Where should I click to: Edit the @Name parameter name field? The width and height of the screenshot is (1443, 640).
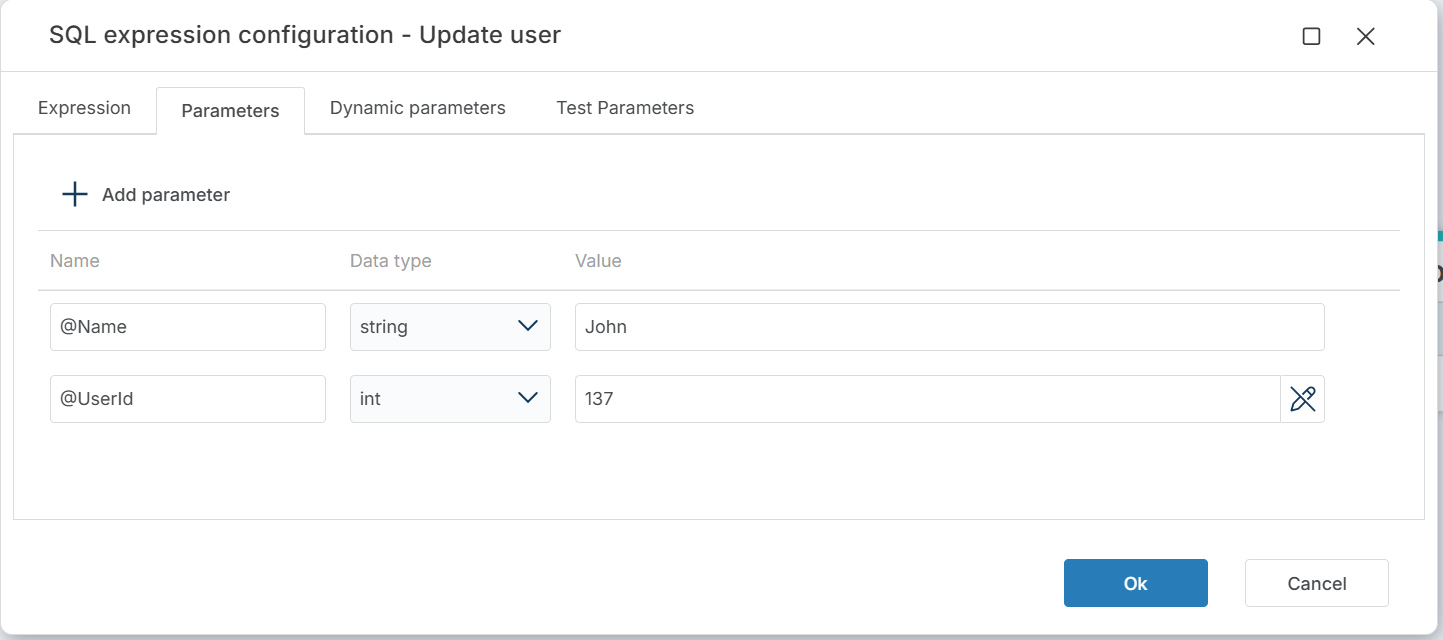188,327
